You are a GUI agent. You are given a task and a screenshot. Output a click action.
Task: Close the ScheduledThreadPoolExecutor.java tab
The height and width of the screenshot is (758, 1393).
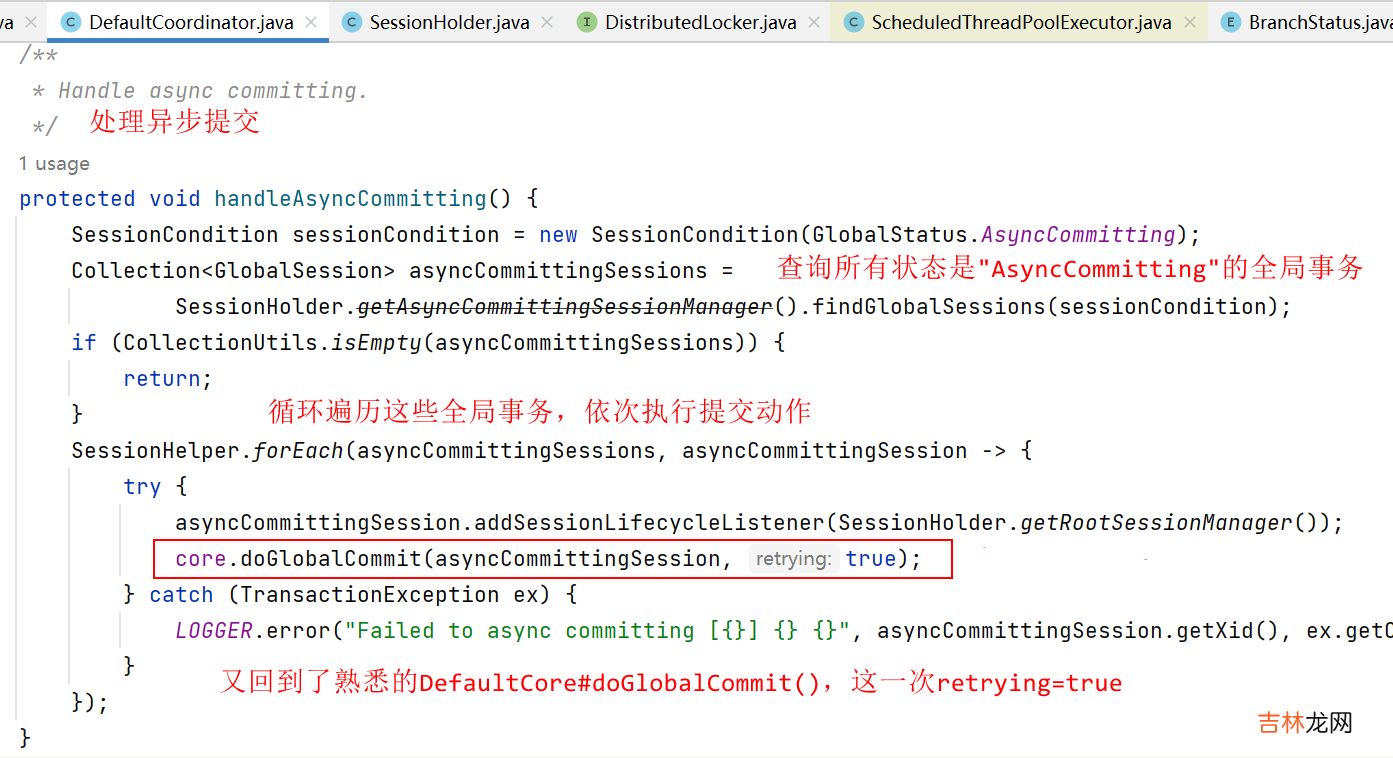tap(1189, 22)
